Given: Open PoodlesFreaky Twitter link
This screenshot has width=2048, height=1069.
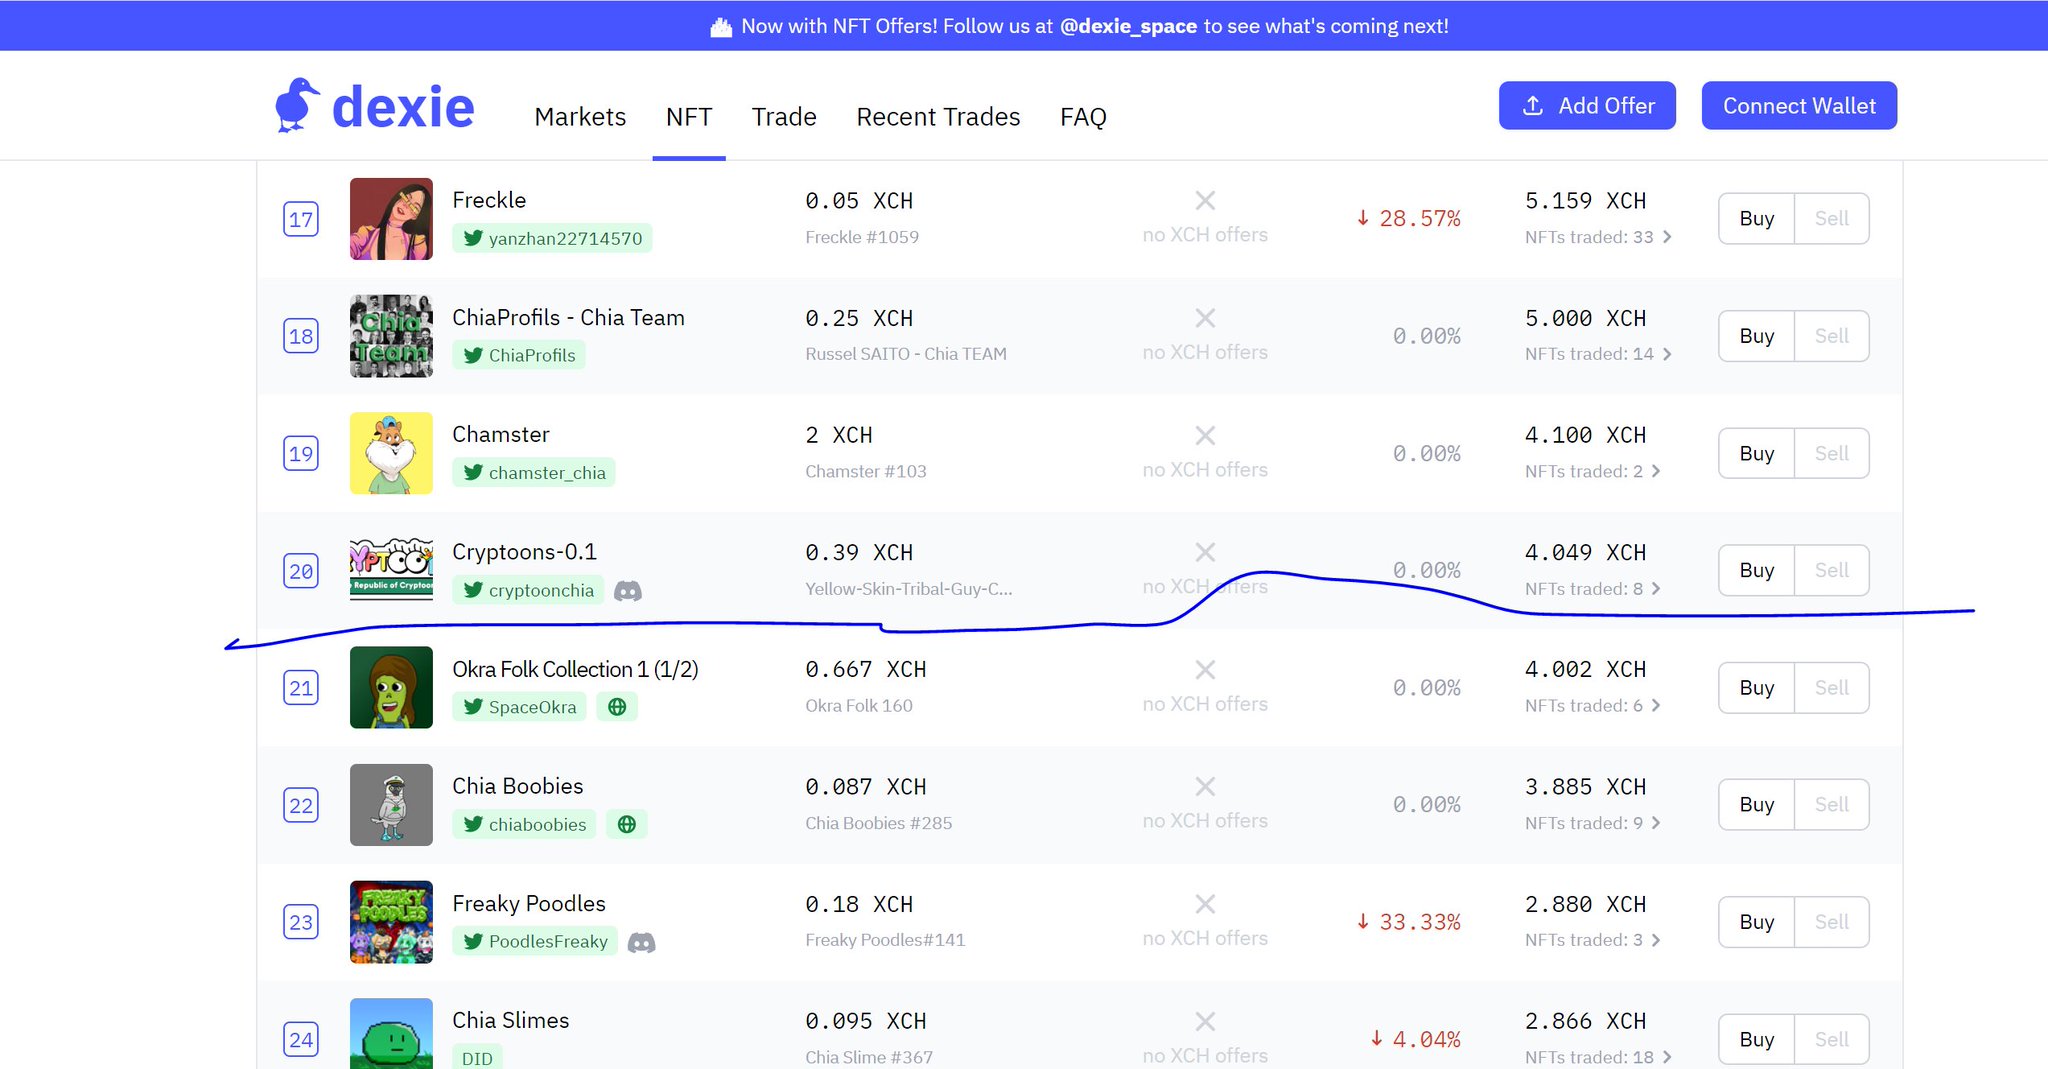Looking at the screenshot, I should click(x=535, y=941).
